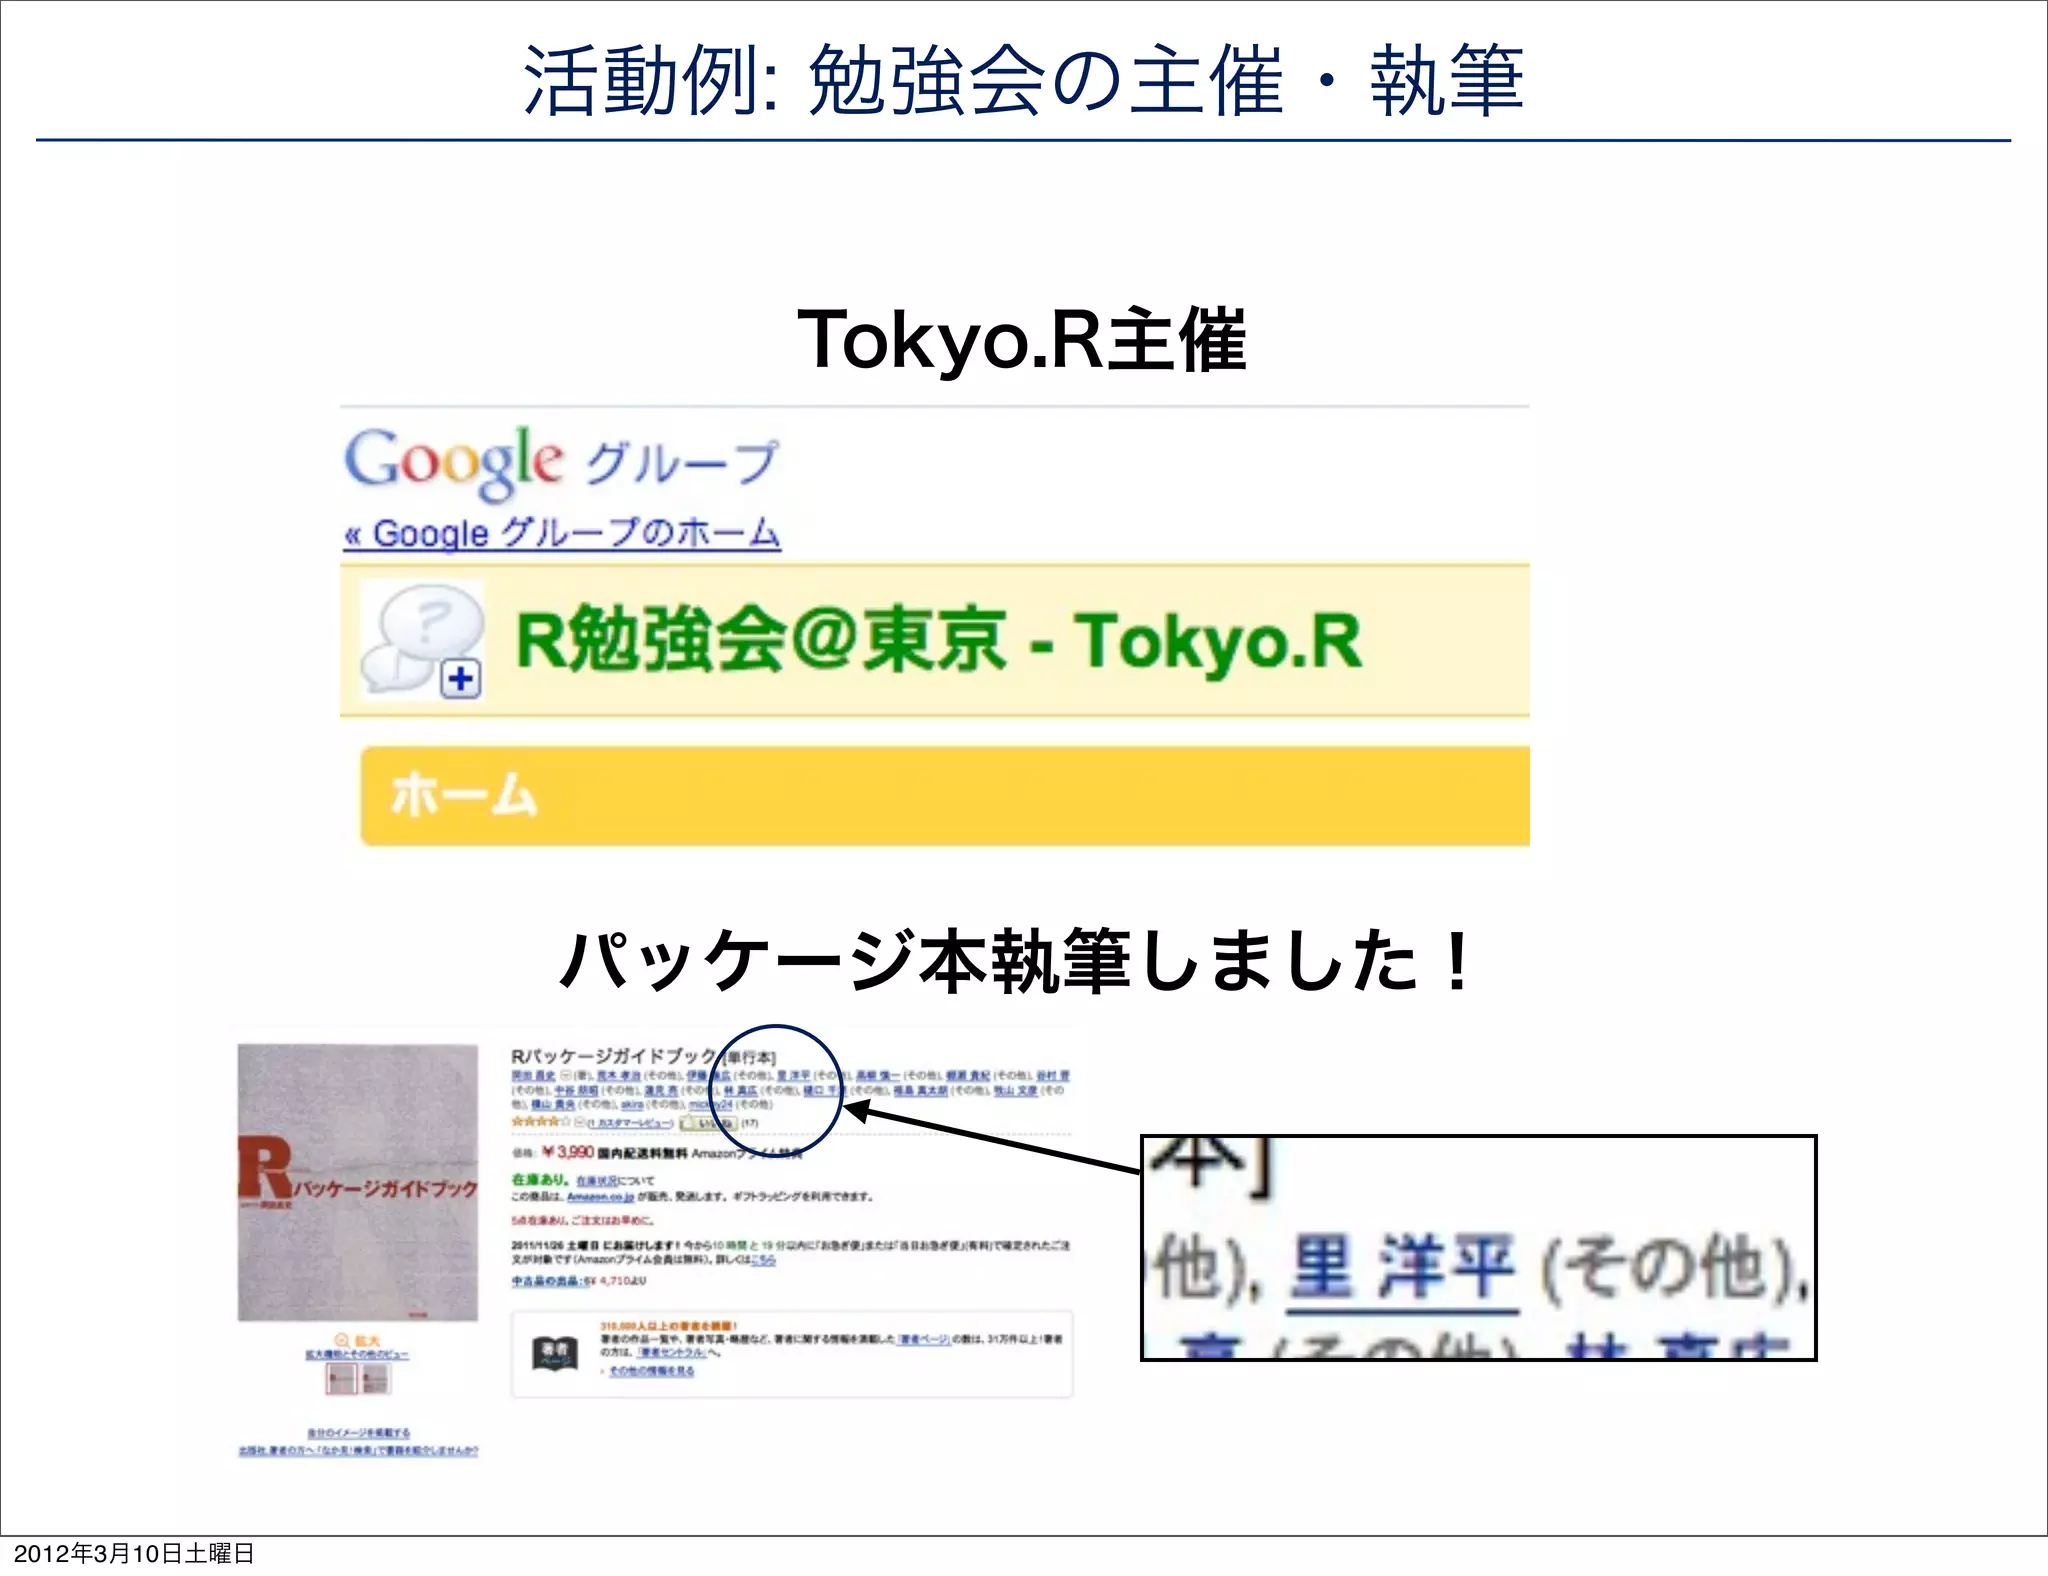Viewport: 2048px width, 1576px height.
Task: Click the いいね thumbs-up button
Action: point(707,1123)
